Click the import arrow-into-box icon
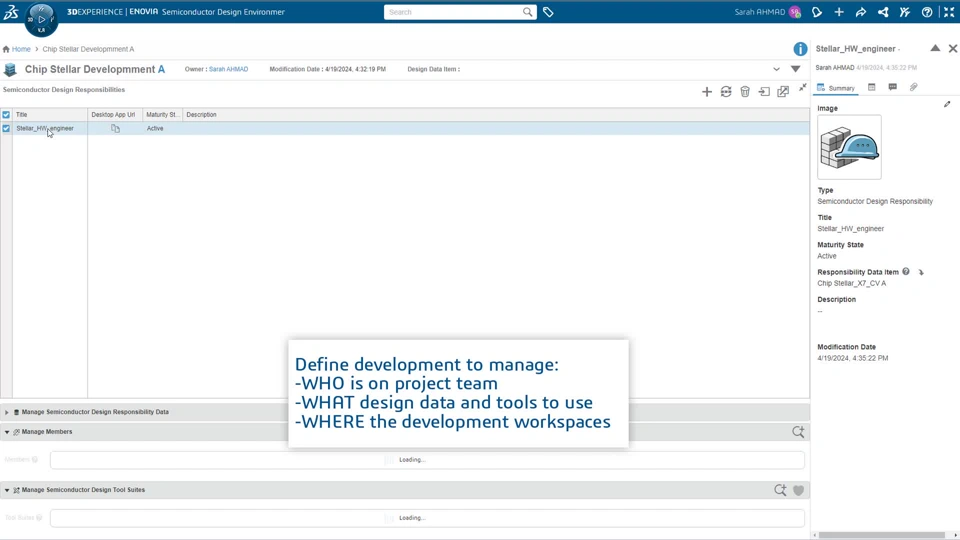The image size is (960, 540). point(764,92)
